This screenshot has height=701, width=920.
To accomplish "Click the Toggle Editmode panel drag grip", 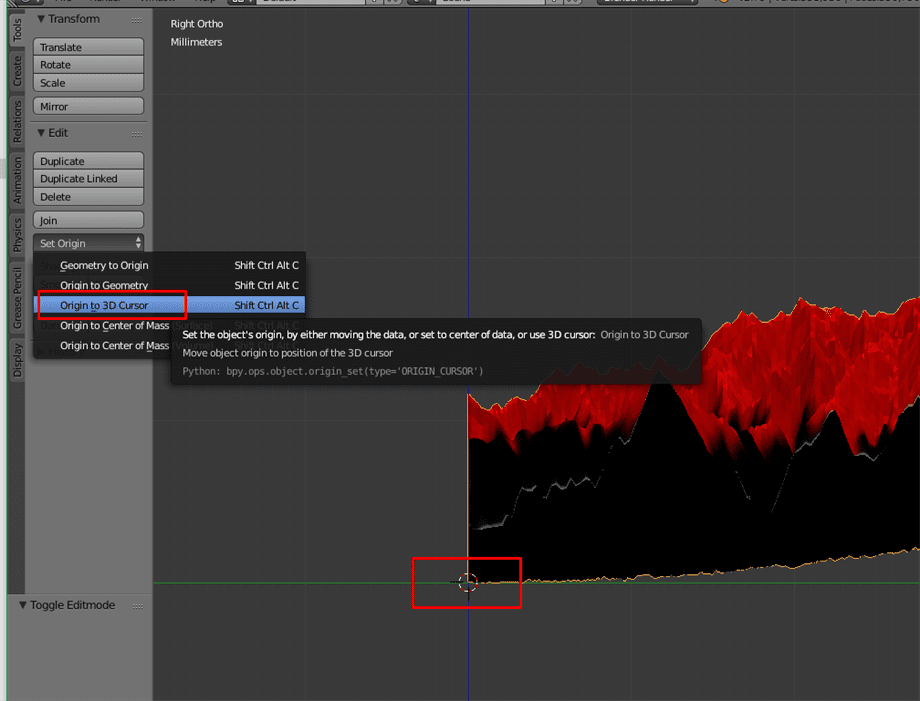I will [137, 606].
